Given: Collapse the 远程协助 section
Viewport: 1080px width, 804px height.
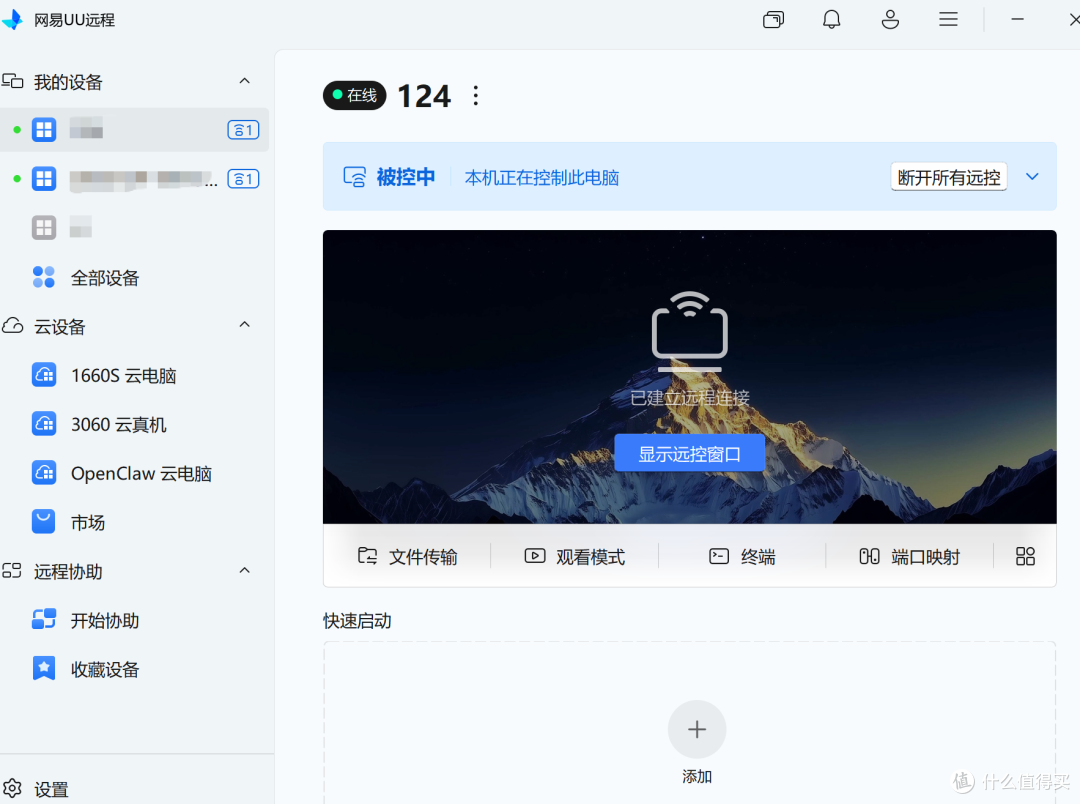Looking at the screenshot, I should [245, 570].
